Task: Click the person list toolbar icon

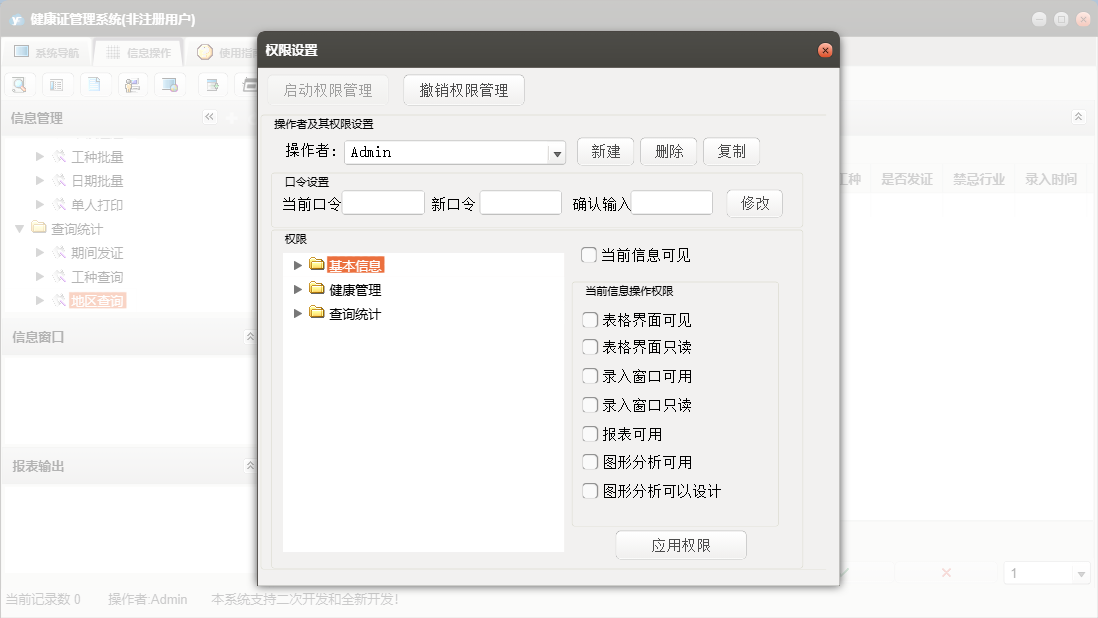Action: coord(131,84)
